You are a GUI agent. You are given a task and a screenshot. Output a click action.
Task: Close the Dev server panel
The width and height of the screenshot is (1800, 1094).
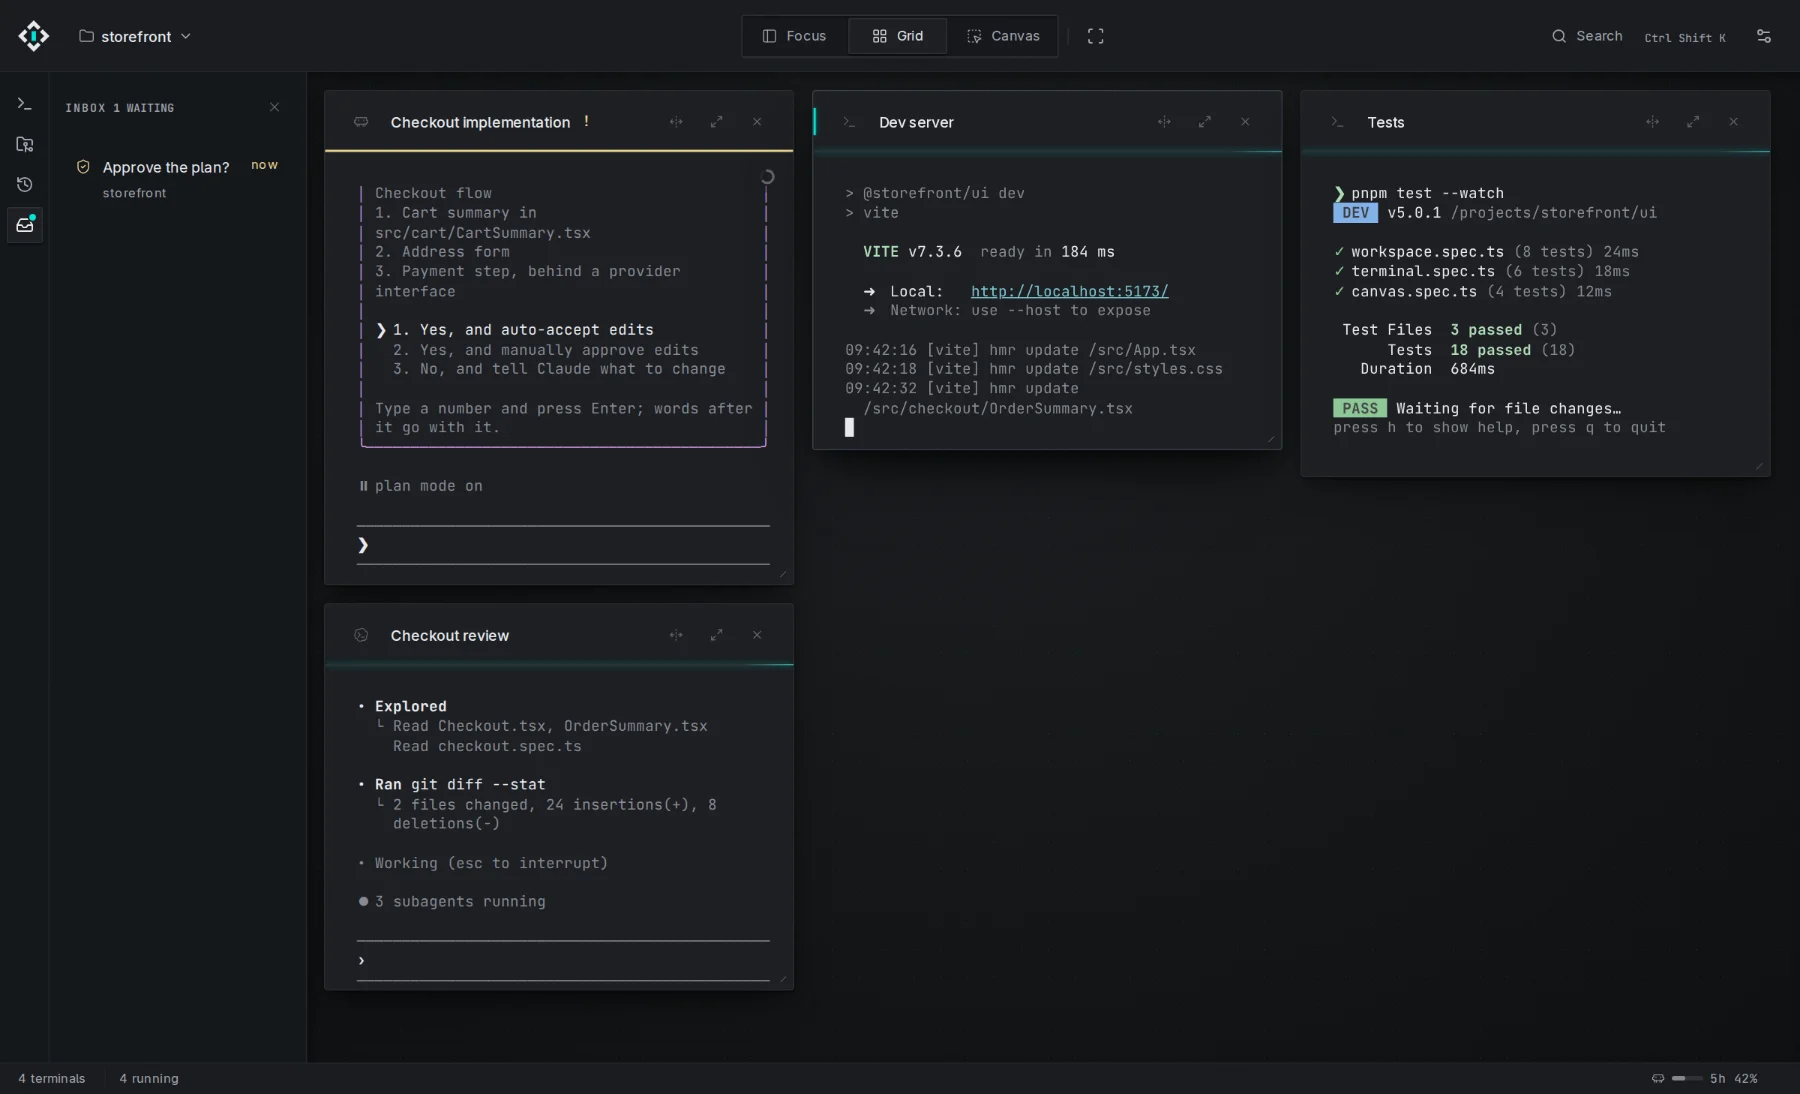pos(1245,122)
